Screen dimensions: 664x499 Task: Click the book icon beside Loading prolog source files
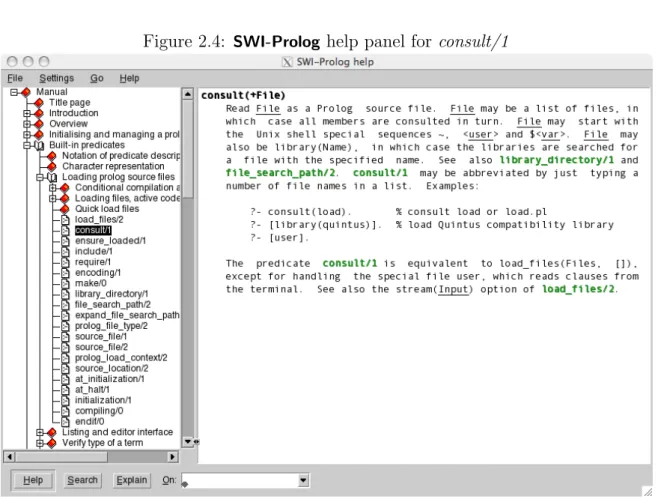pyautogui.click(x=52, y=177)
